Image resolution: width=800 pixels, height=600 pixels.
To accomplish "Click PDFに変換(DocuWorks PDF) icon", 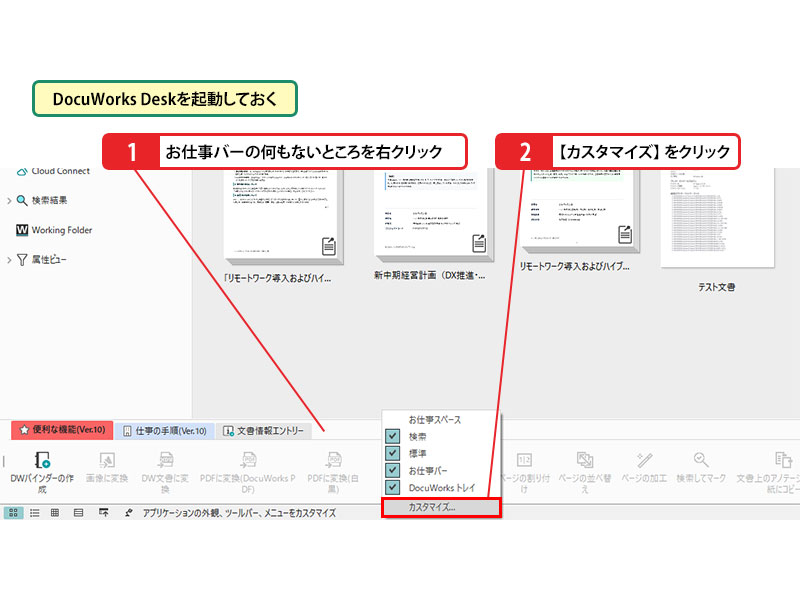I will [x=248, y=460].
